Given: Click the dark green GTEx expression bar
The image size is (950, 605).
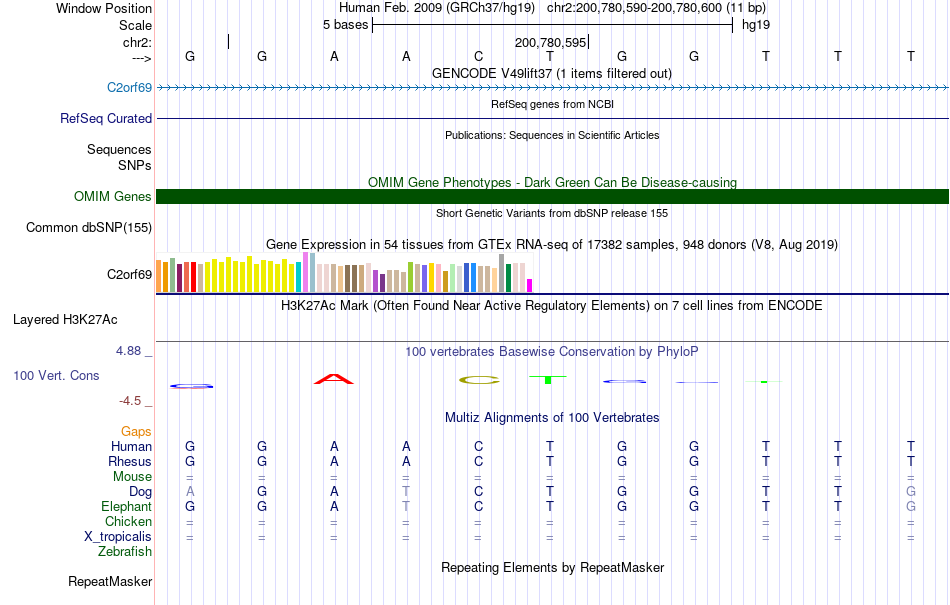Looking at the screenshot, I should coord(508,278).
